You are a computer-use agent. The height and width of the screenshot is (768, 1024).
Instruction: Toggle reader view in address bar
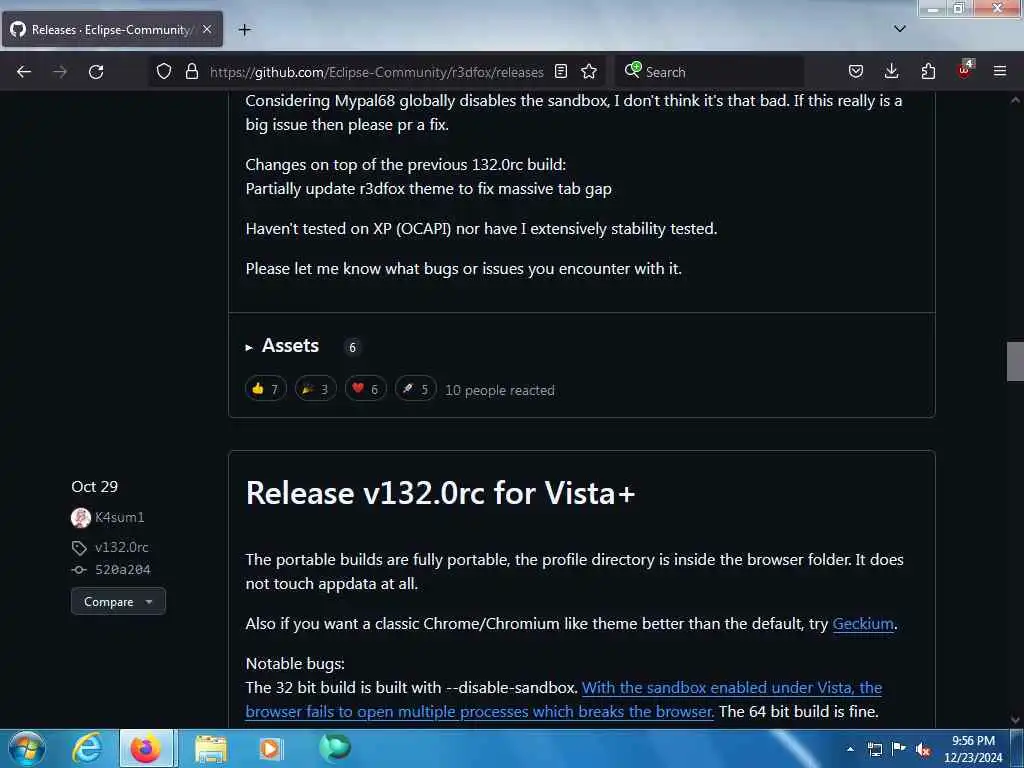561,72
